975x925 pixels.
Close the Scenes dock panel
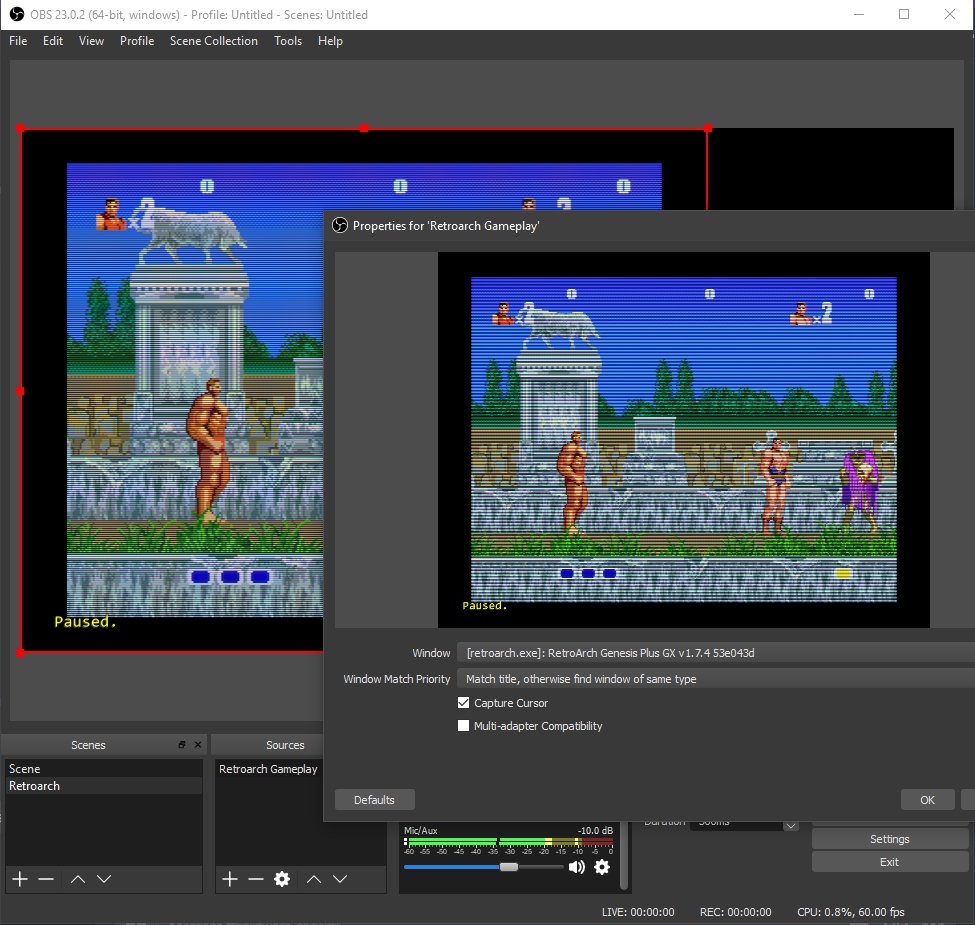(198, 745)
